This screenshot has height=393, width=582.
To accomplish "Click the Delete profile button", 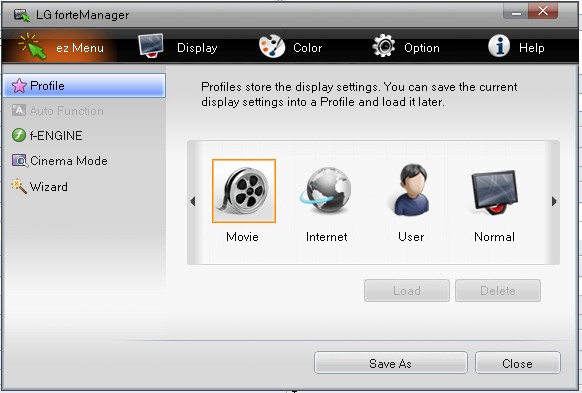I will 498,291.
